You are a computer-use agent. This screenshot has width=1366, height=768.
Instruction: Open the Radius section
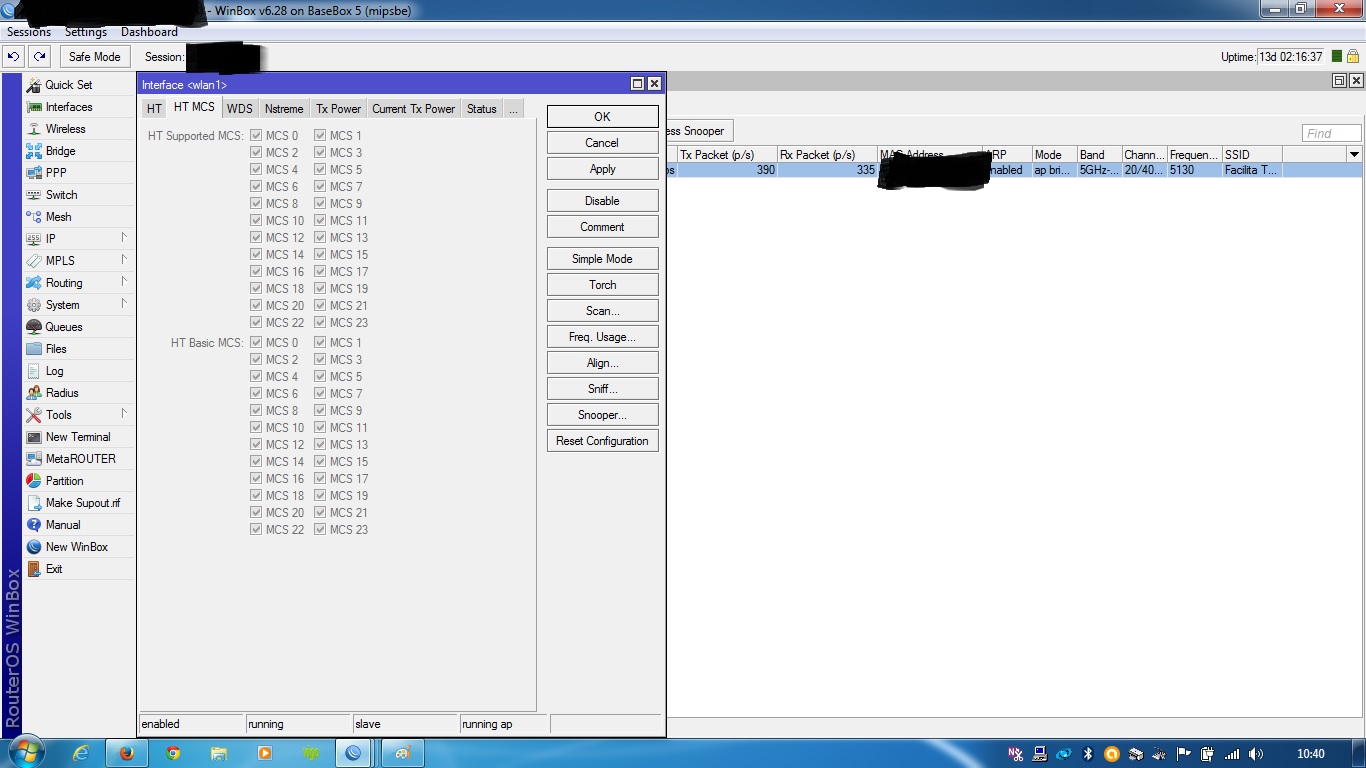point(62,393)
